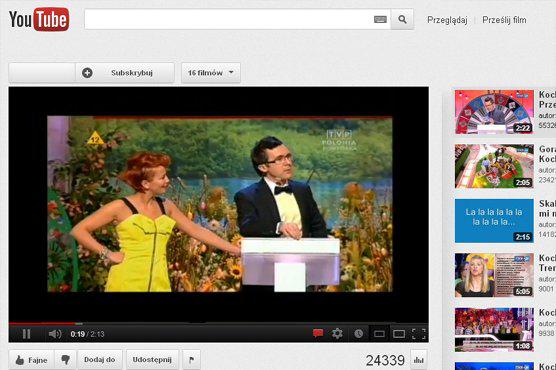Click the YouTube logo
556x370 pixels.
point(39,19)
